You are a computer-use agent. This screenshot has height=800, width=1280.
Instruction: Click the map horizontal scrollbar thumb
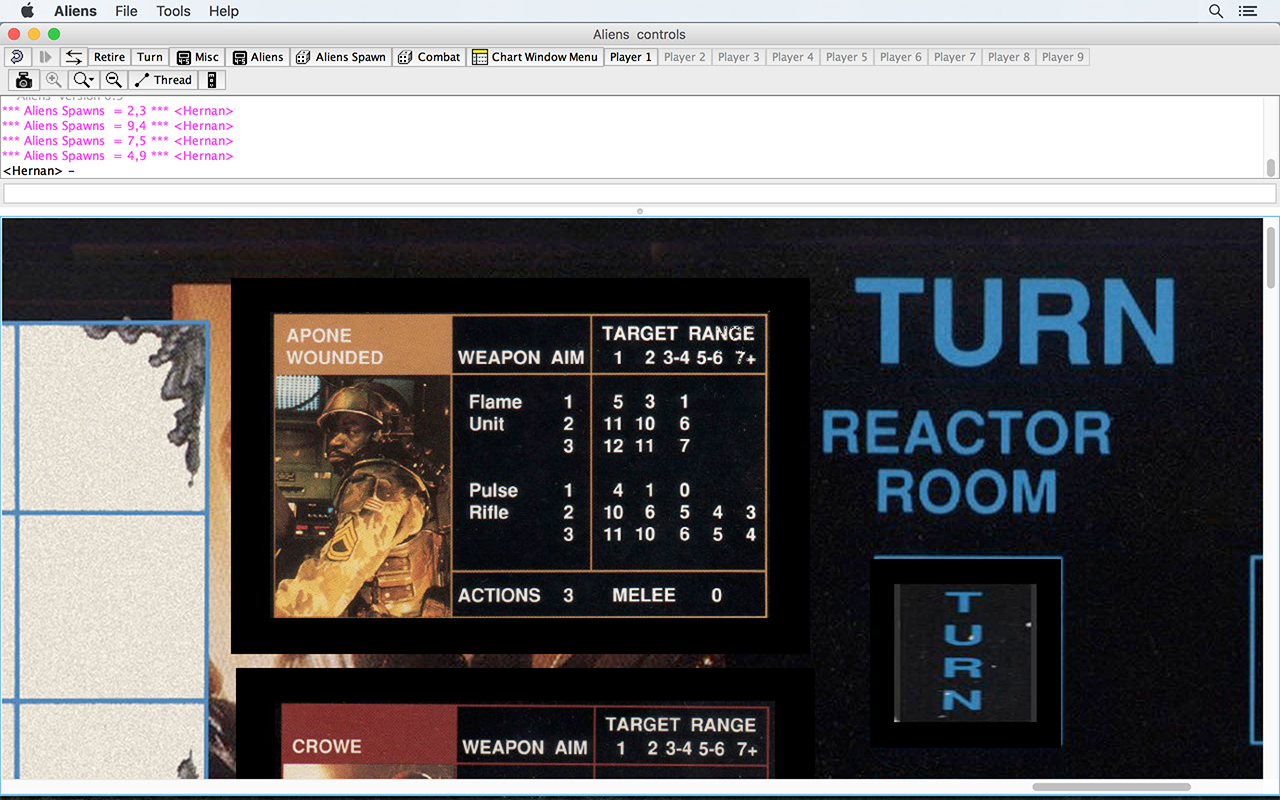[x=1111, y=787]
